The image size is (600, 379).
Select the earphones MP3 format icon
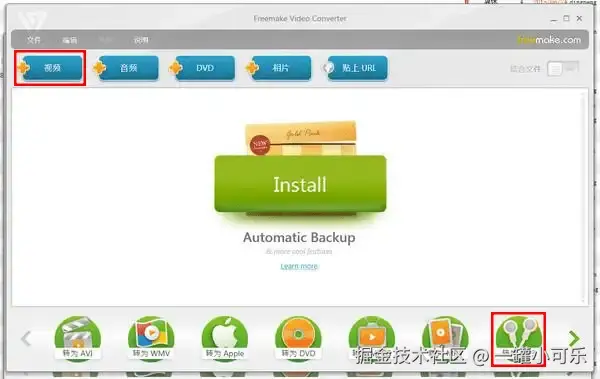518,338
